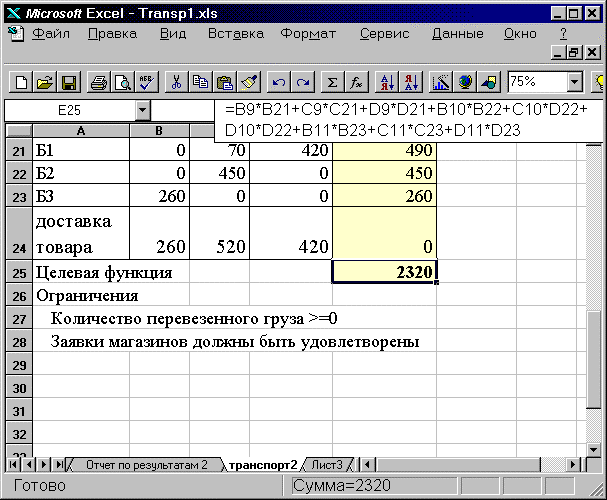Image resolution: width=607 pixels, height=500 pixels.
Task: Click vertical scrollbar down arrow
Action: pos(593,449)
